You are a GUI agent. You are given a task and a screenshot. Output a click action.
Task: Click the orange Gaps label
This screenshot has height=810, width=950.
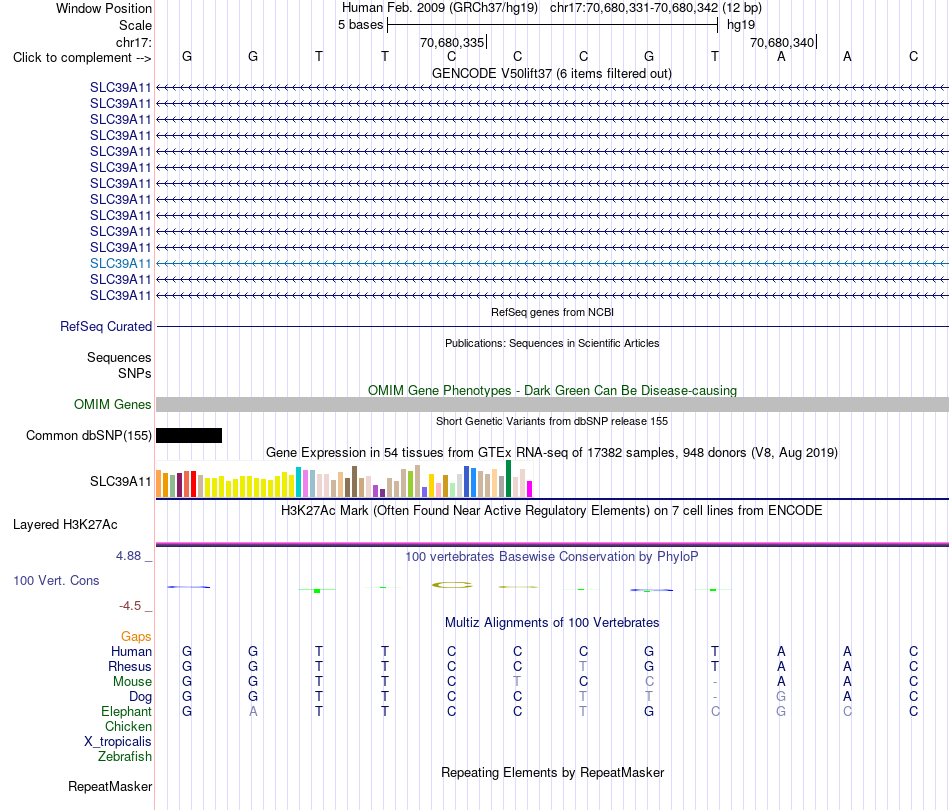(x=136, y=636)
